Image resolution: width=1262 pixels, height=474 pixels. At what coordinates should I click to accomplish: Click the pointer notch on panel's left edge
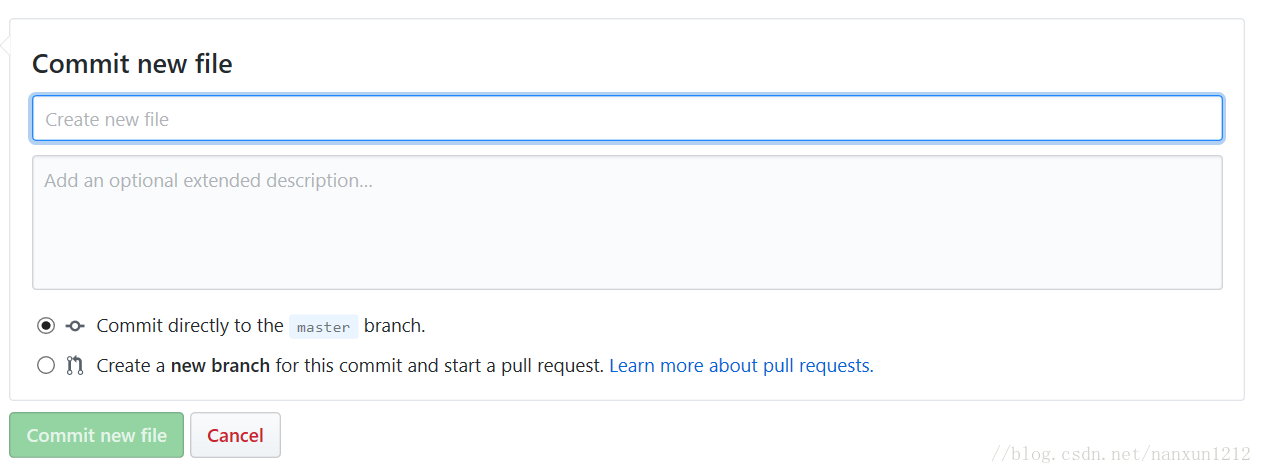5,45
